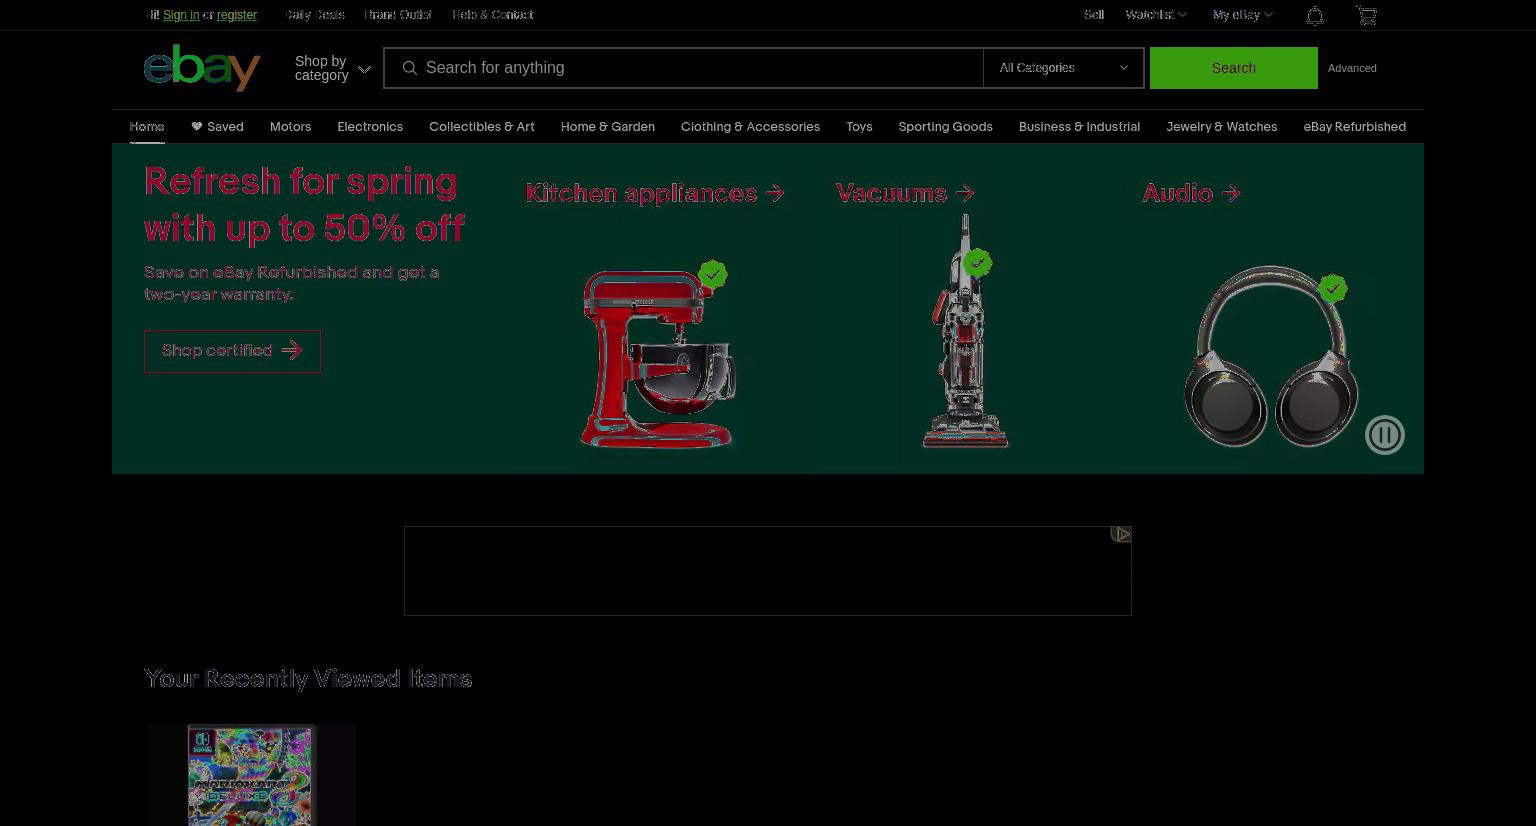This screenshot has height=826, width=1536.
Task: Click the Sell link
Action: point(1094,15)
